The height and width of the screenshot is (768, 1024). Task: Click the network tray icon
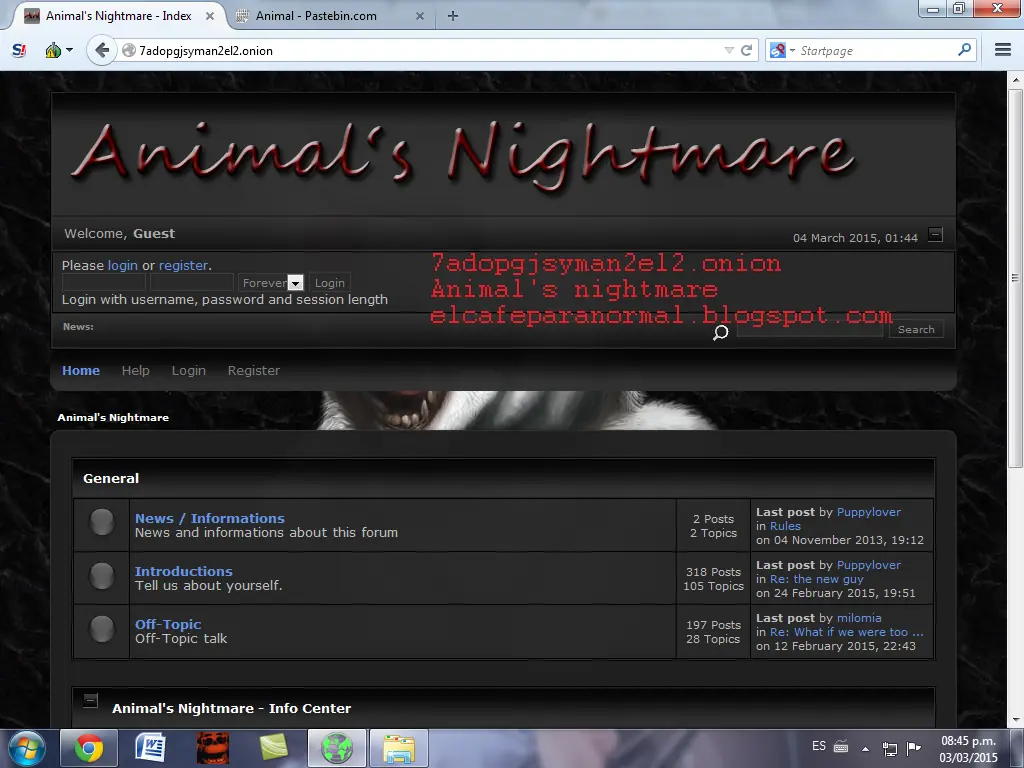point(890,748)
